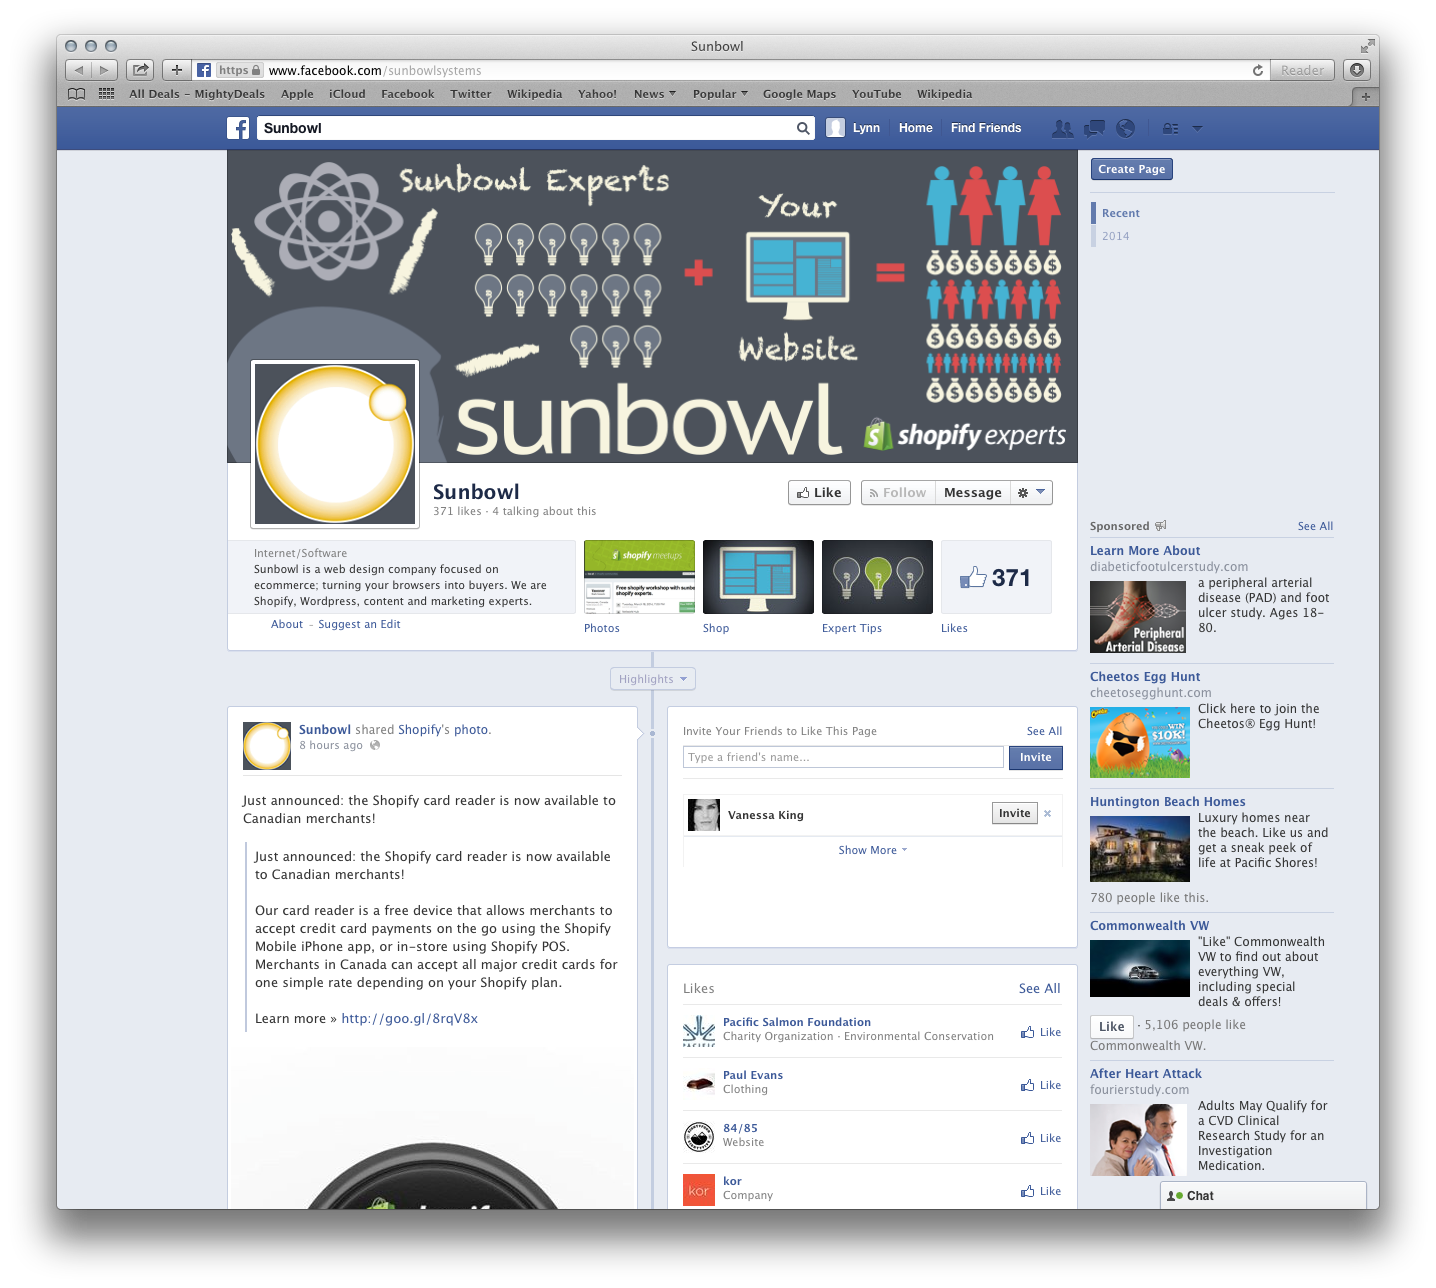Open Photos thumbnail tile
1436x1288 pixels.
click(639, 577)
